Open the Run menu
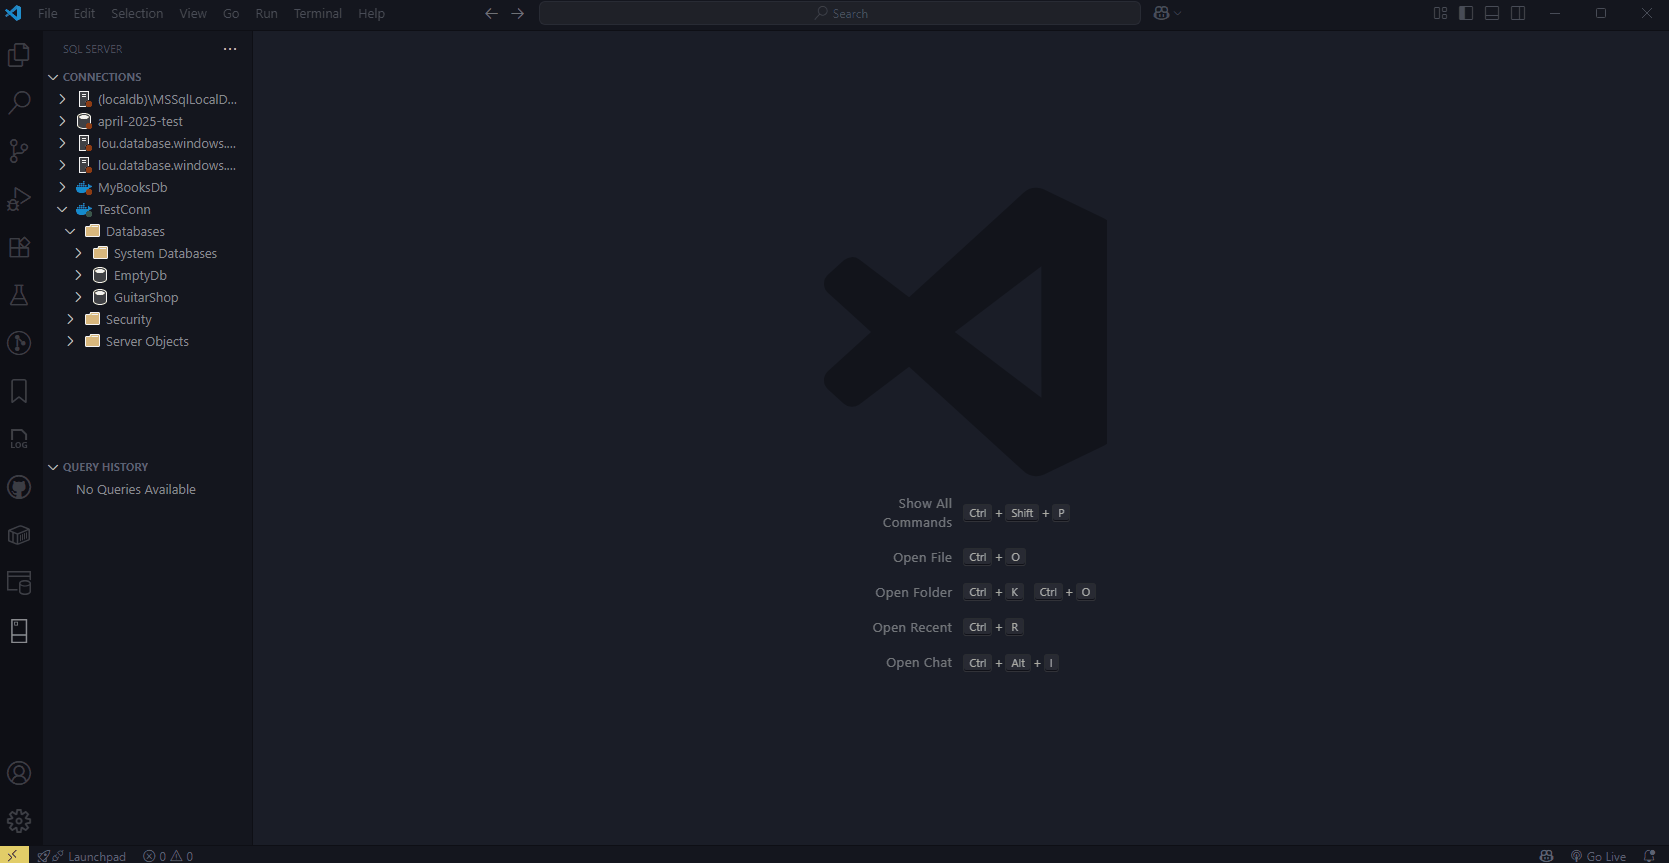This screenshot has height=863, width=1669. point(266,13)
